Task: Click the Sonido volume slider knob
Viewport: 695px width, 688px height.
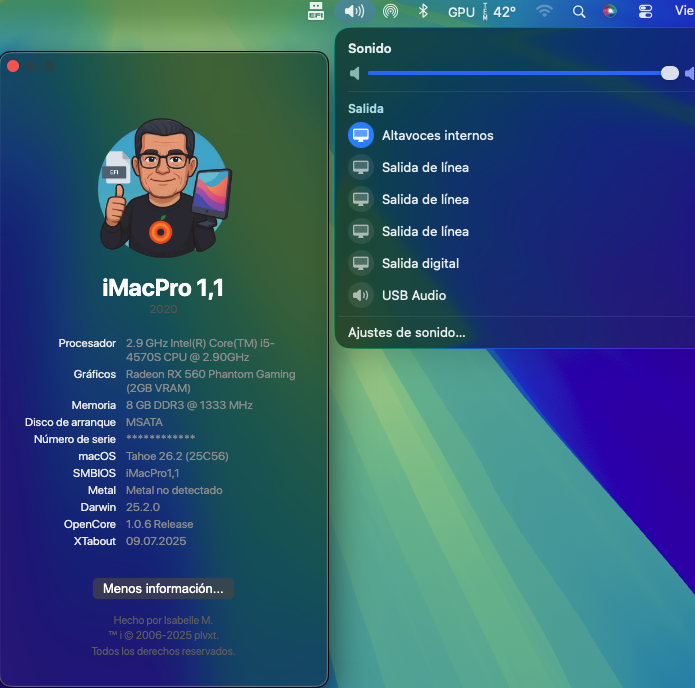Action: click(669, 73)
